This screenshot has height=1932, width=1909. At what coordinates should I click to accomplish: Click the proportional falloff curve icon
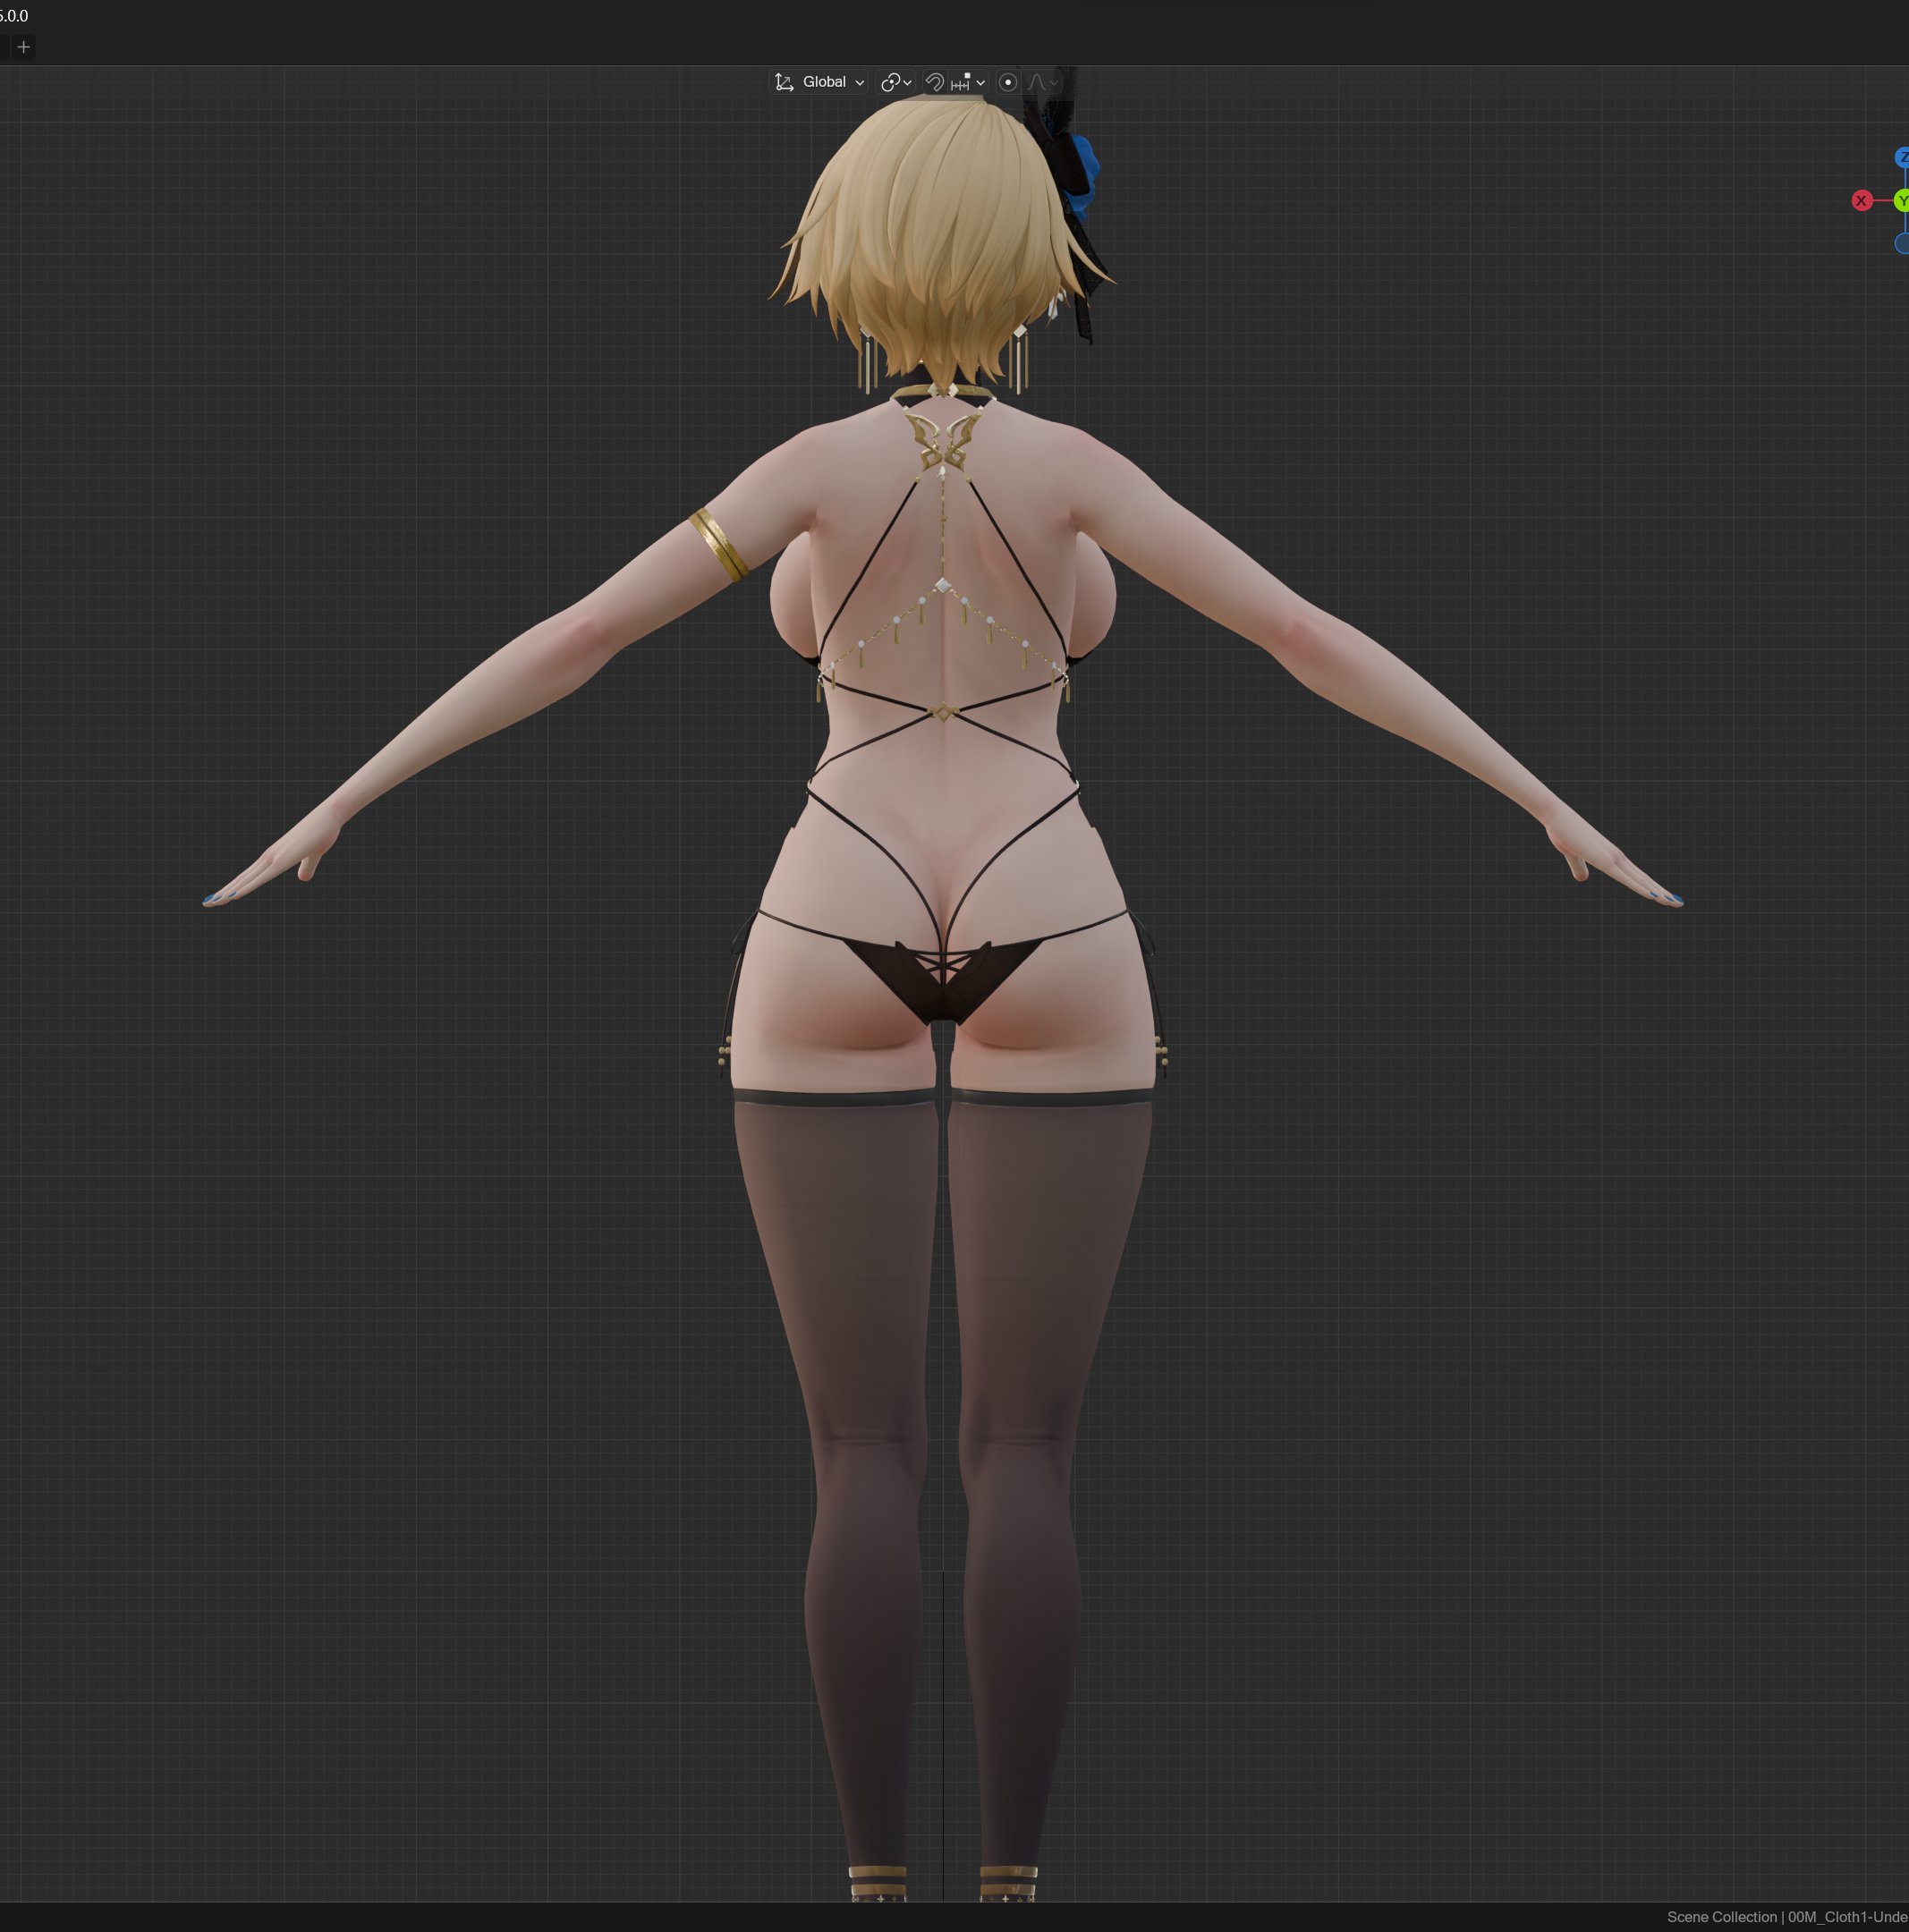pyautogui.click(x=1036, y=82)
